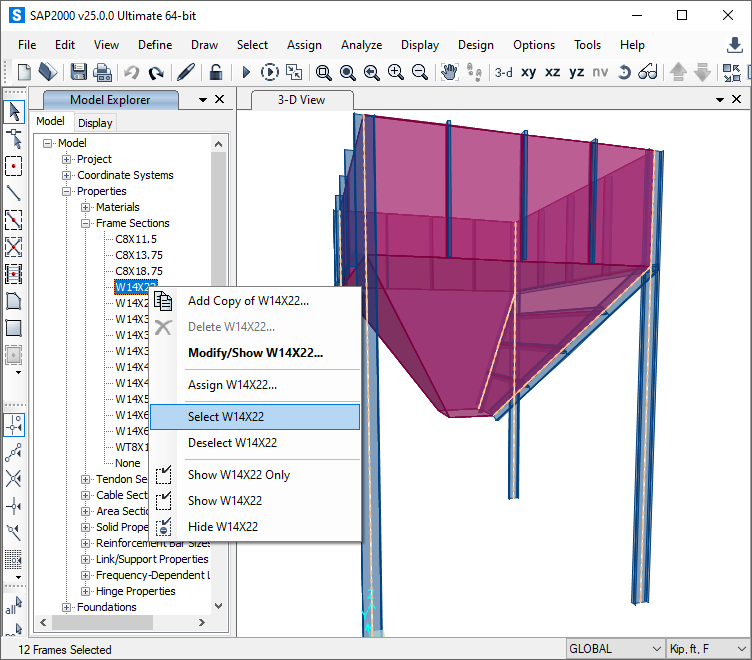Select the Pan hand tool

point(449,72)
